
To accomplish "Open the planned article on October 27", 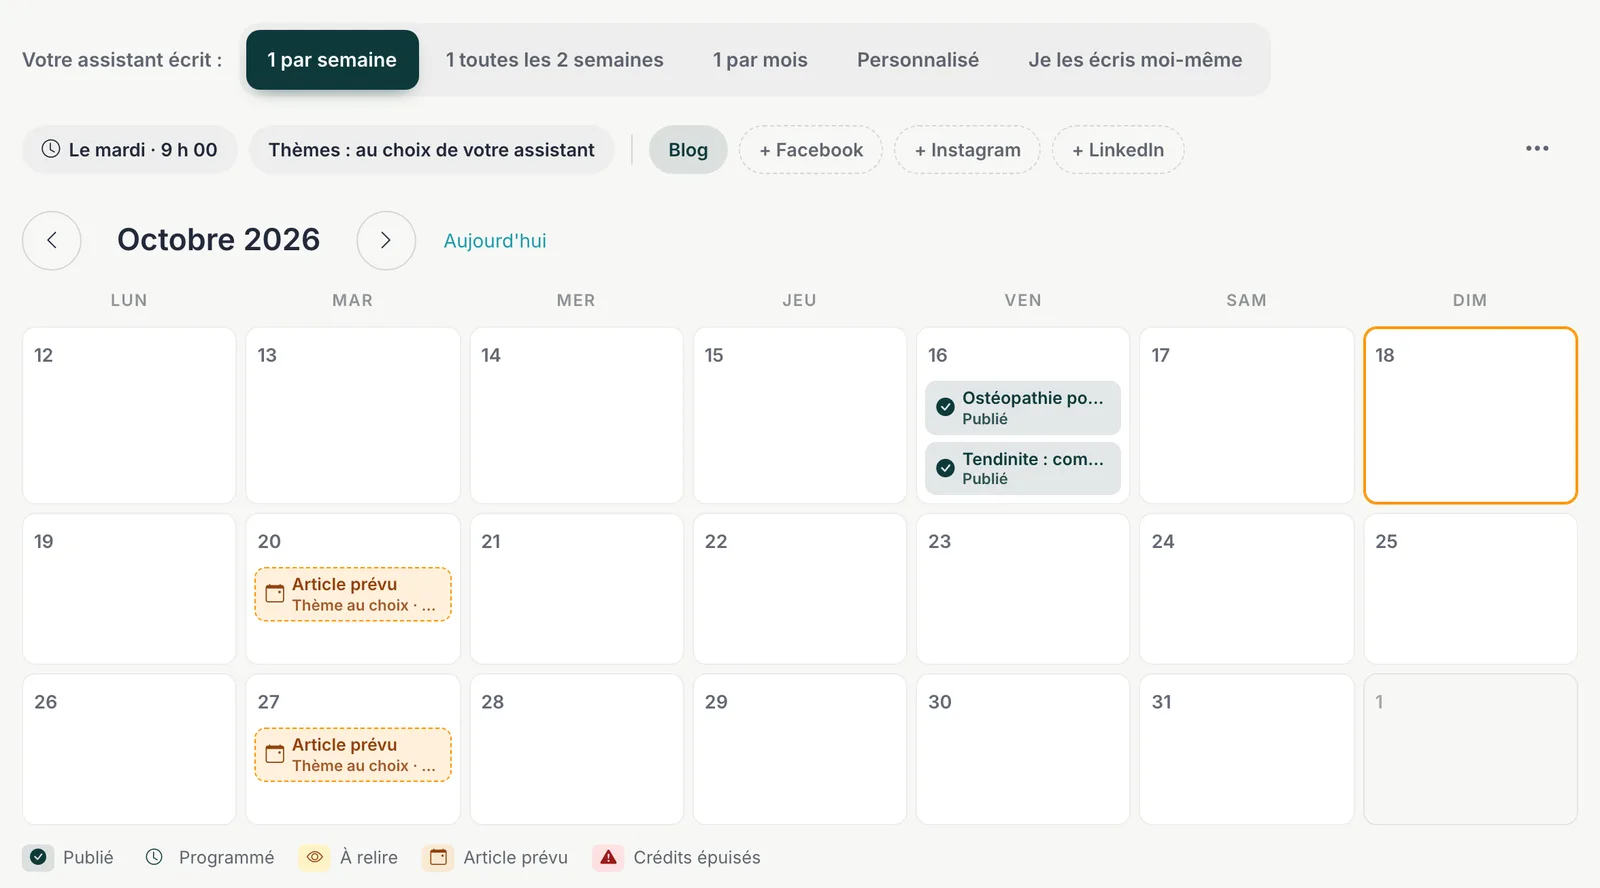I will (x=353, y=755).
